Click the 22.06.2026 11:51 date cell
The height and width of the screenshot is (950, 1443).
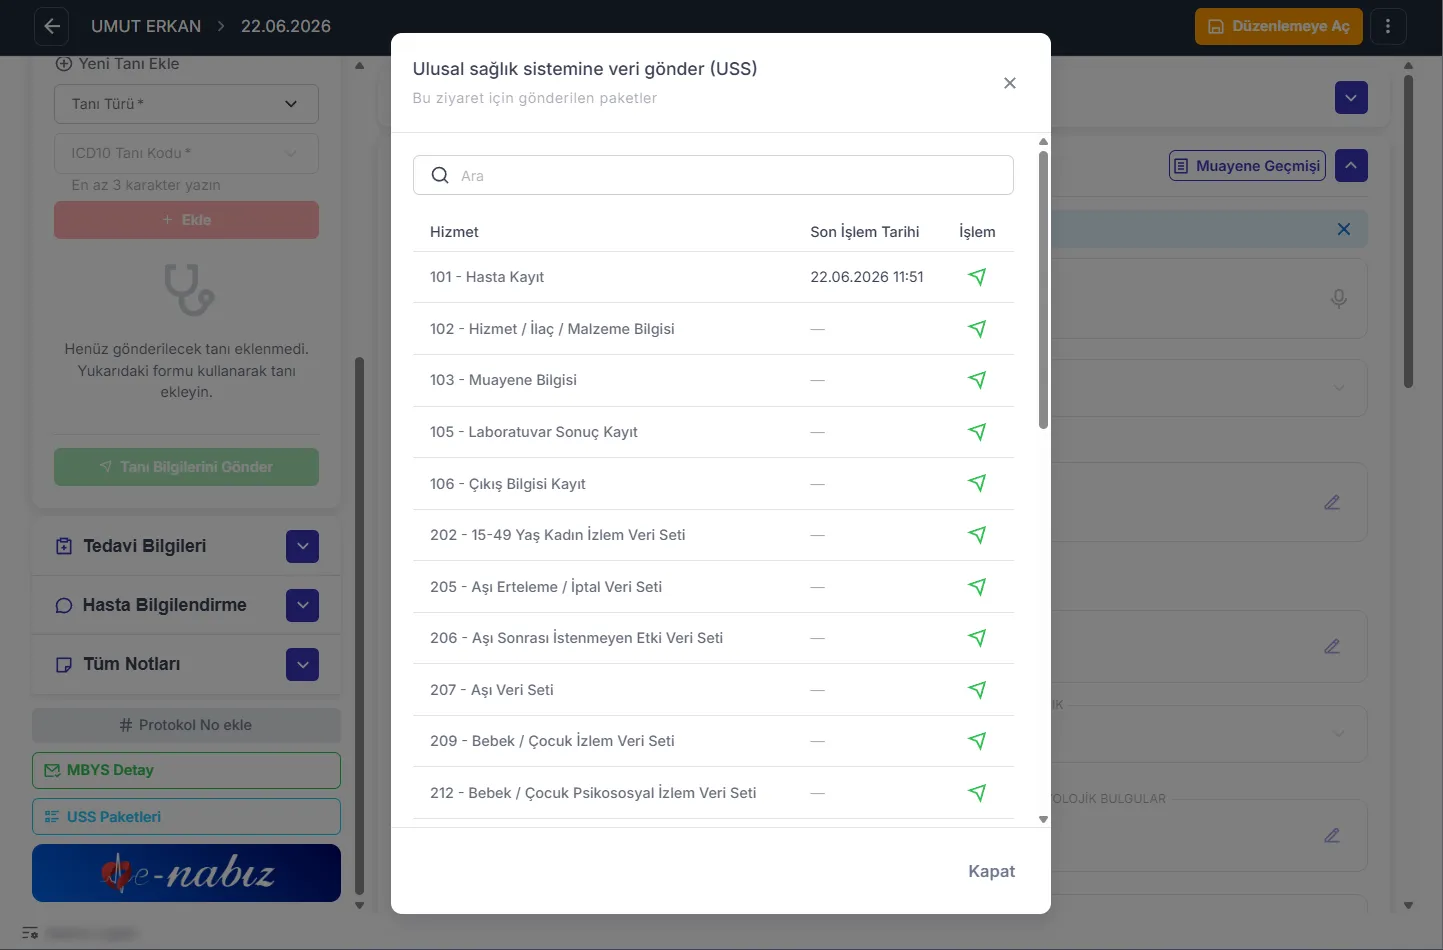point(867,277)
